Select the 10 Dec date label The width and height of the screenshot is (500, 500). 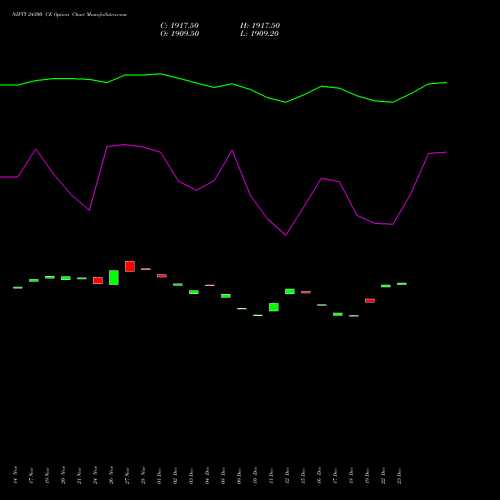tap(255, 475)
